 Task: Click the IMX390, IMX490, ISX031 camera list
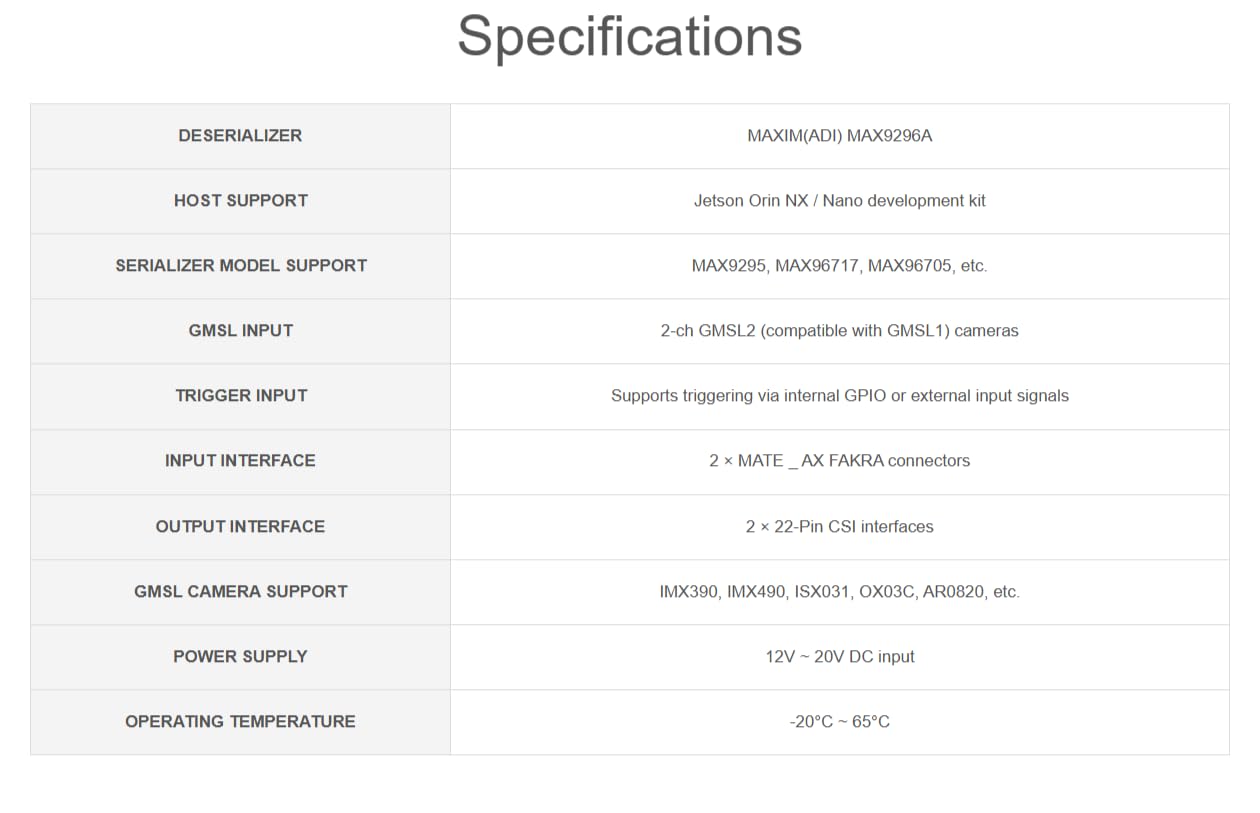coord(839,592)
